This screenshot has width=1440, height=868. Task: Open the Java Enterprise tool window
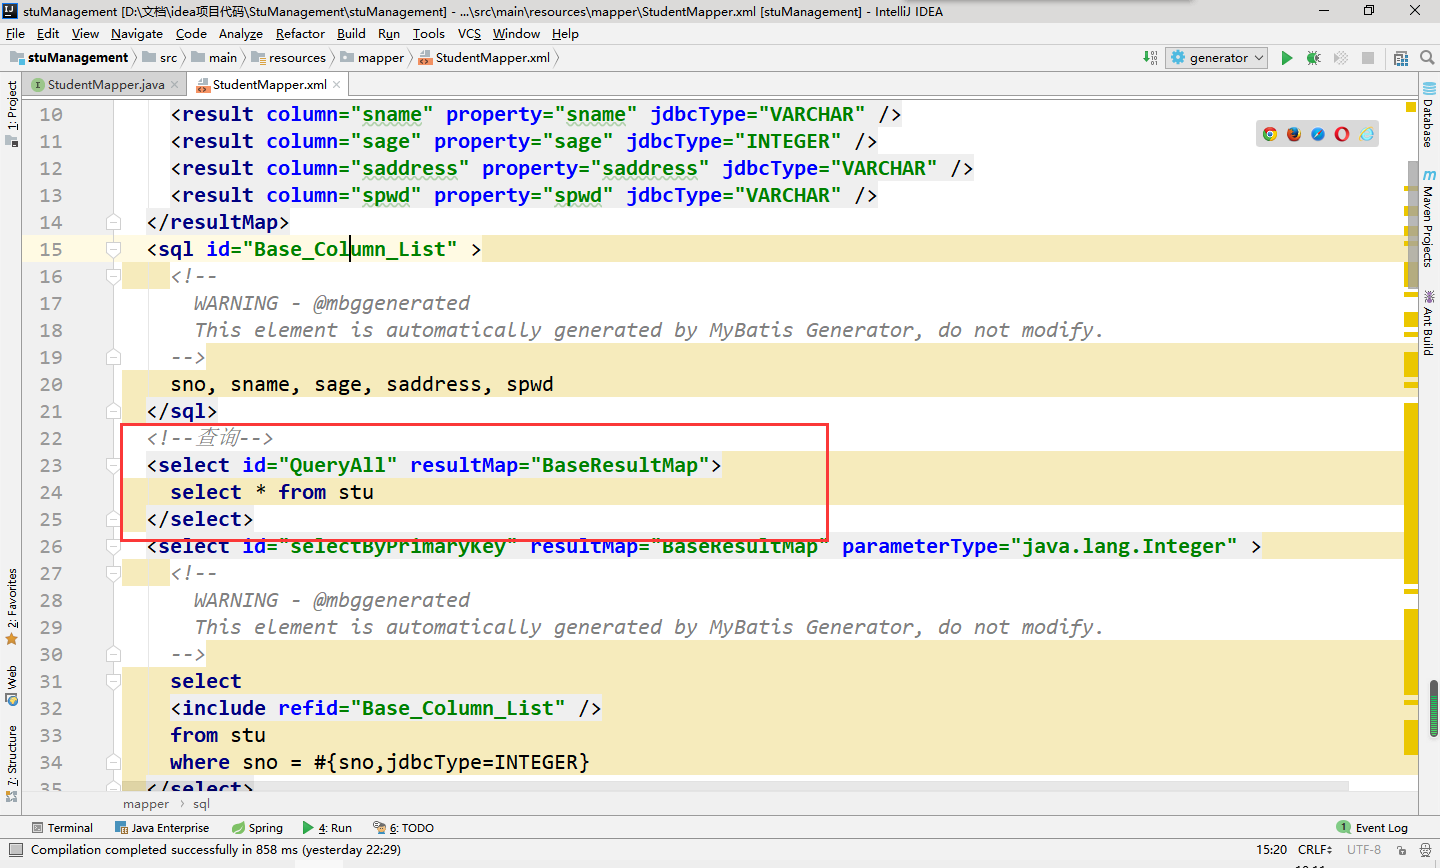[162, 828]
